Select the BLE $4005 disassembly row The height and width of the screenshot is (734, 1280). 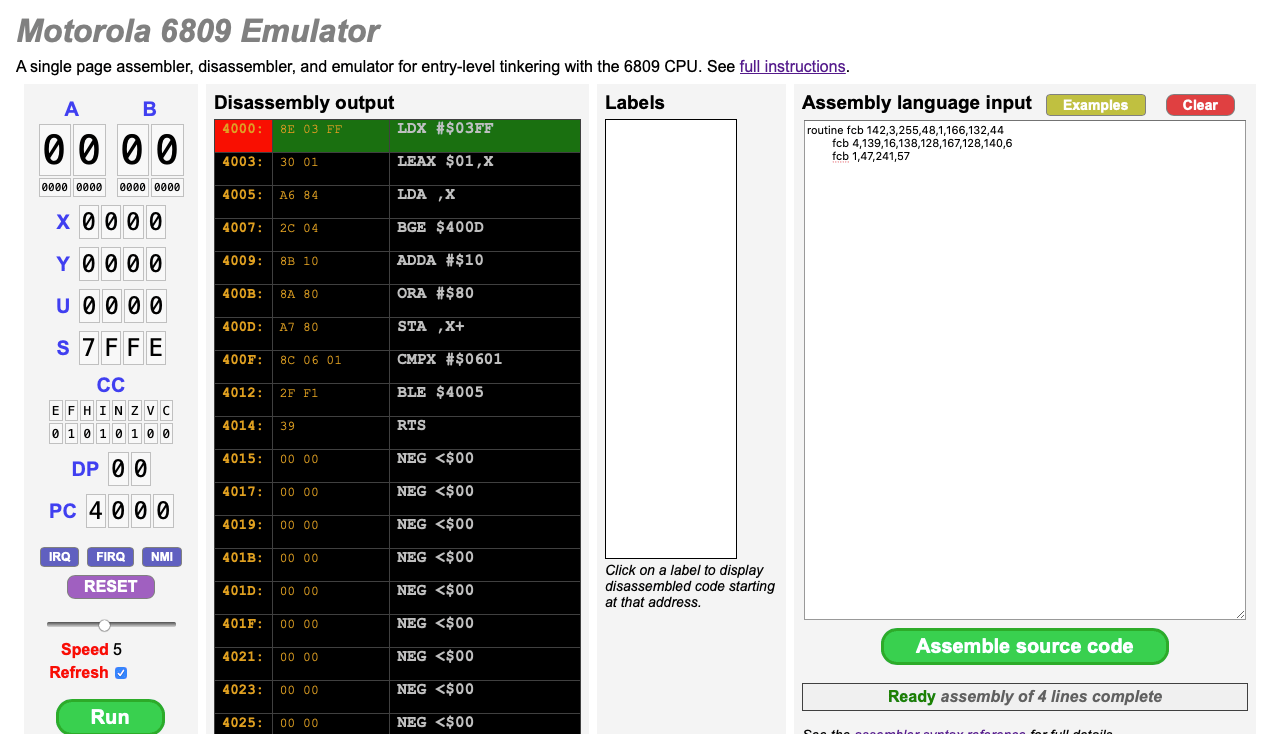(397, 400)
